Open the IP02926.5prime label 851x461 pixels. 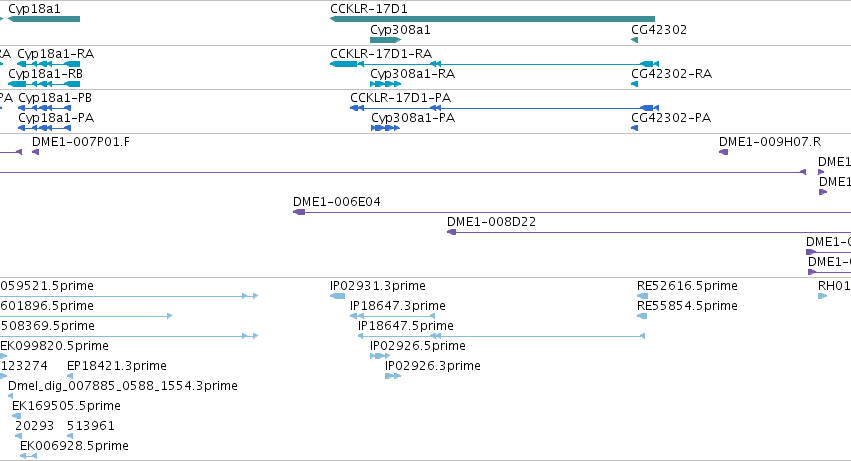[418, 346]
